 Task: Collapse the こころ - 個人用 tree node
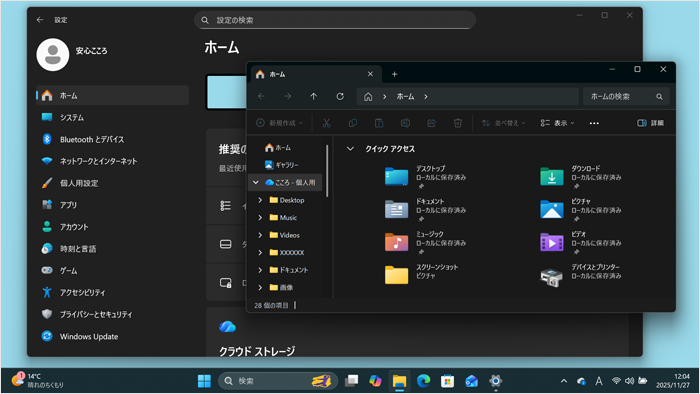tap(256, 182)
